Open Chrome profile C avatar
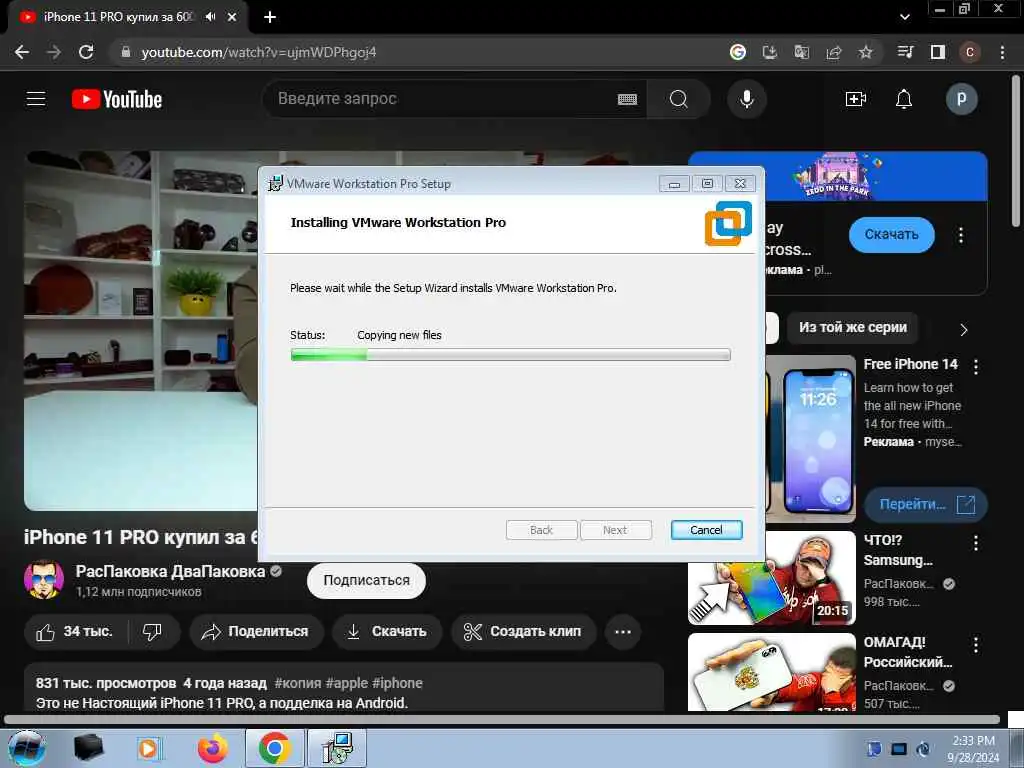Image resolution: width=1024 pixels, height=768 pixels. click(969, 52)
